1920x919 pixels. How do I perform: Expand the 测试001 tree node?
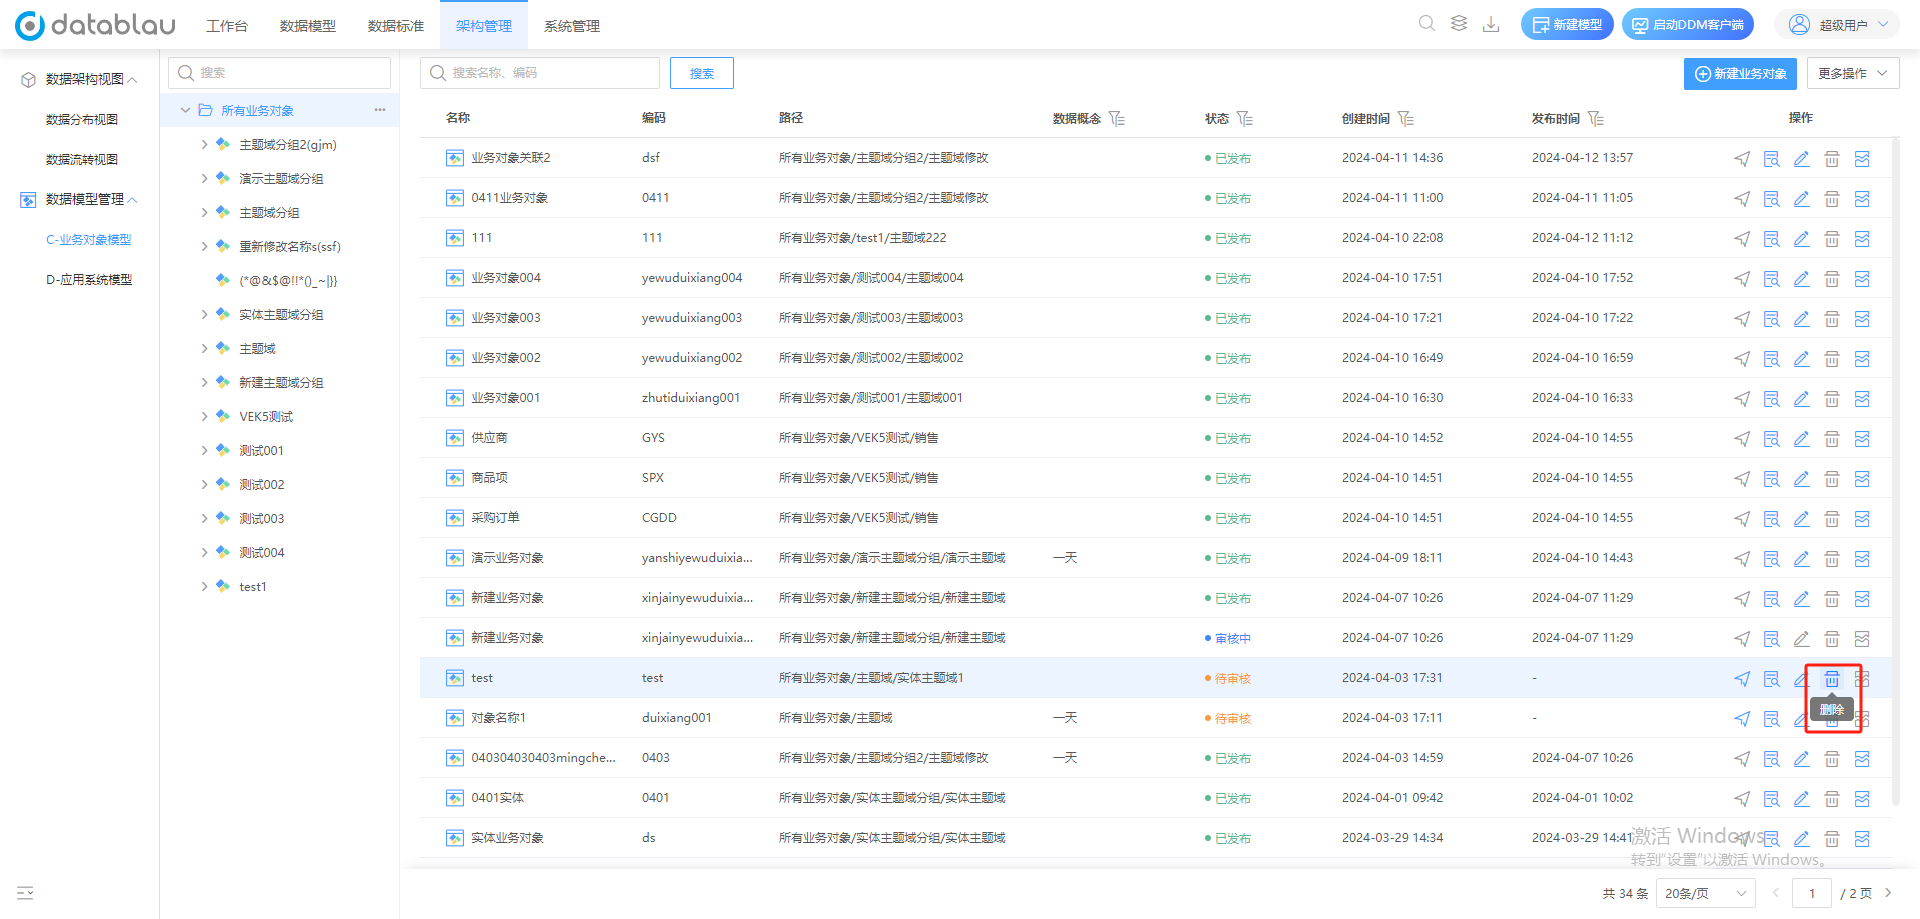pos(205,451)
